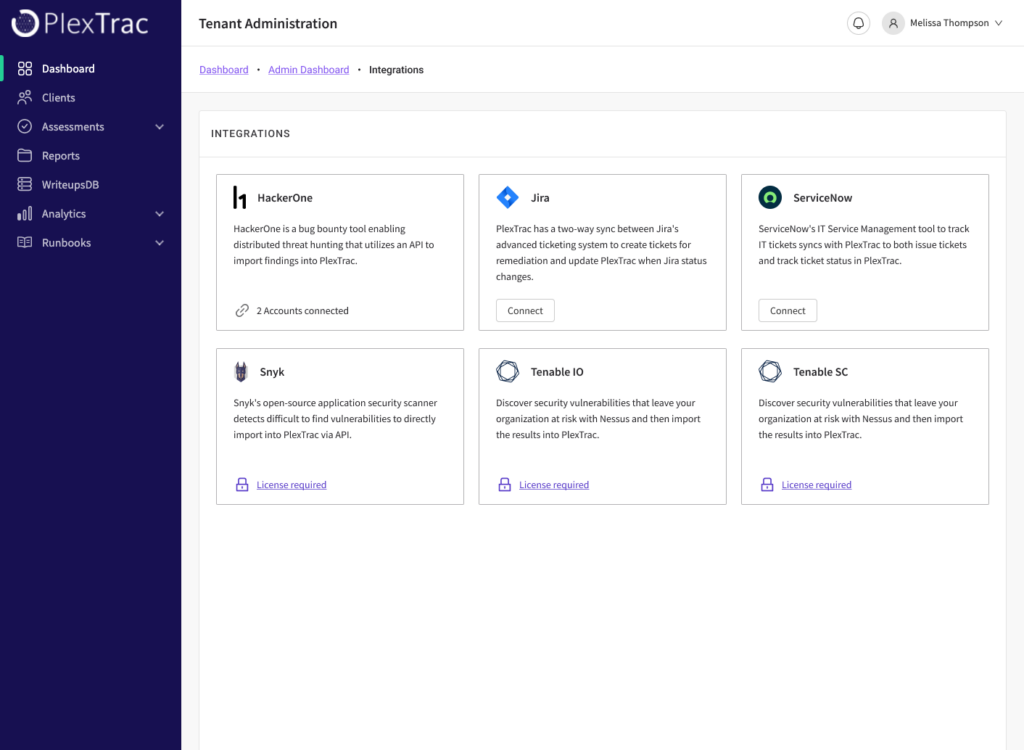Click the Reports folder icon
The image size is (1024, 750).
point(25,155)
